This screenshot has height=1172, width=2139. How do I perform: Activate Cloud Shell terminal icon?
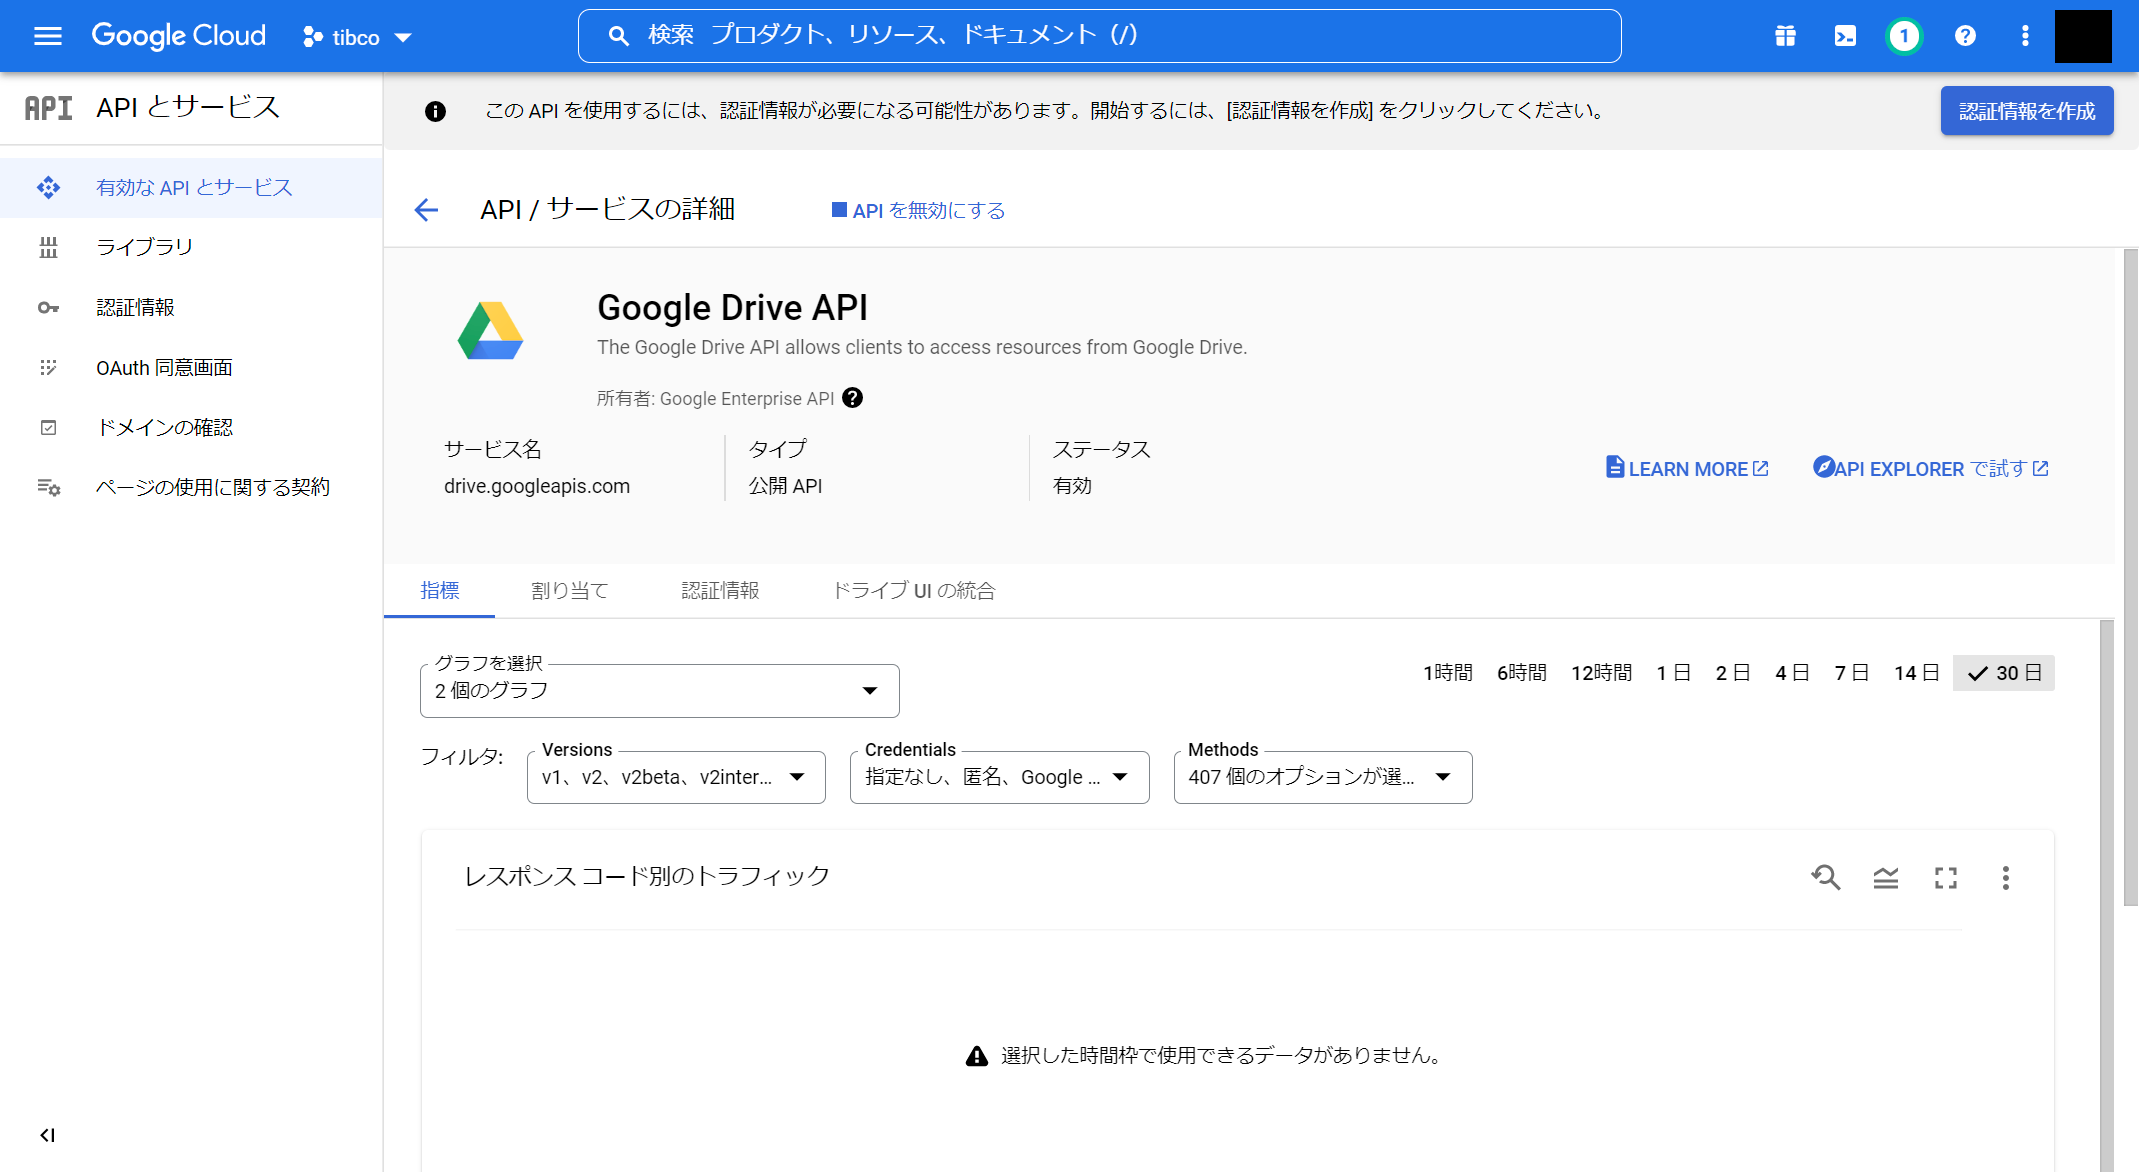(1845, 36)
